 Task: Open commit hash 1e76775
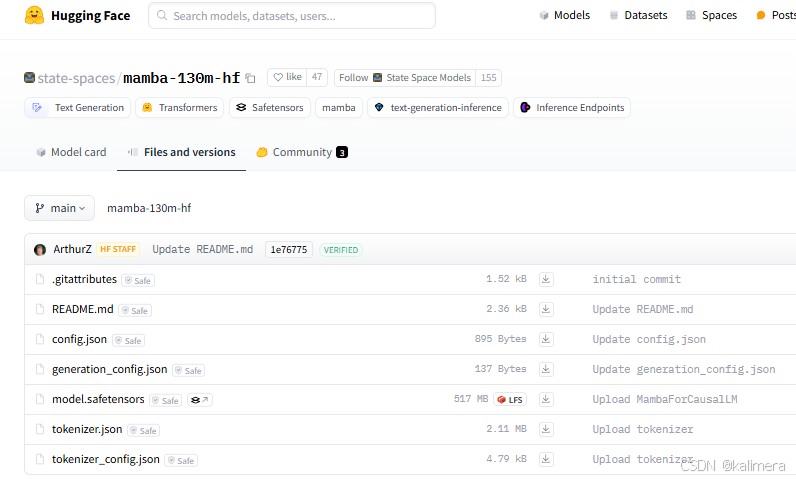(289, 250)
